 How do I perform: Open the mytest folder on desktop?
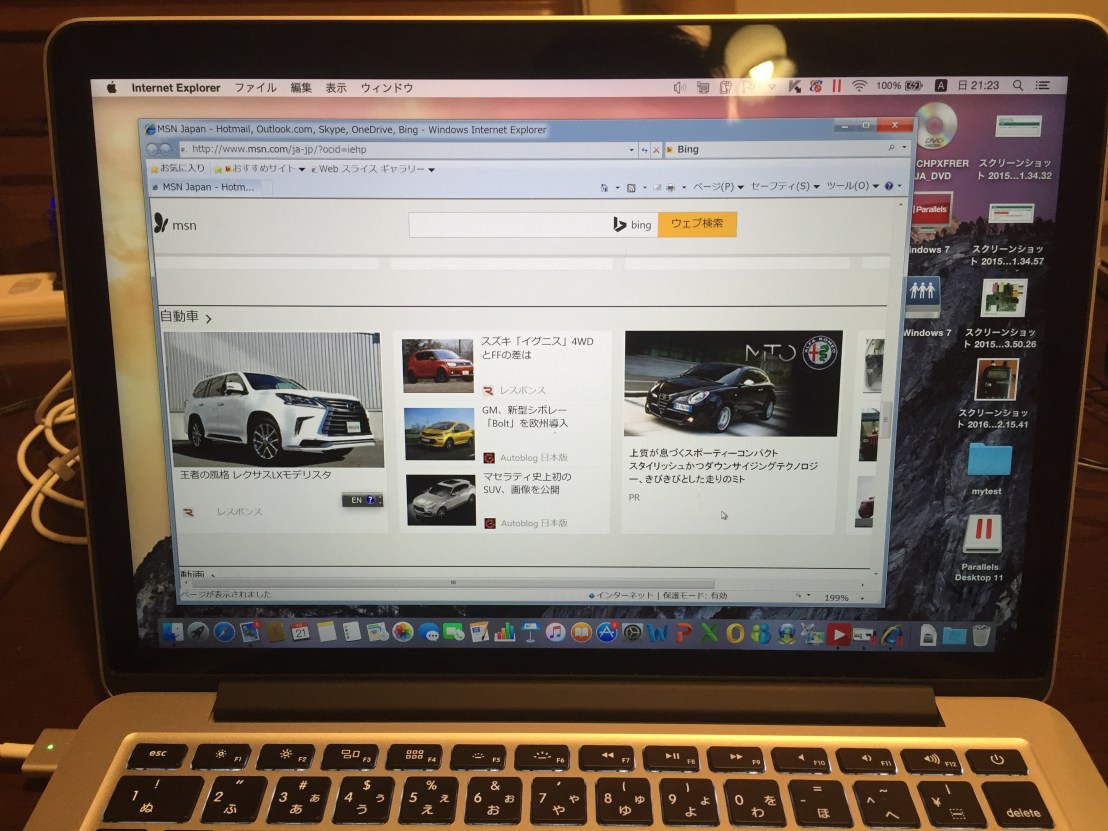(x=988, y=461)
